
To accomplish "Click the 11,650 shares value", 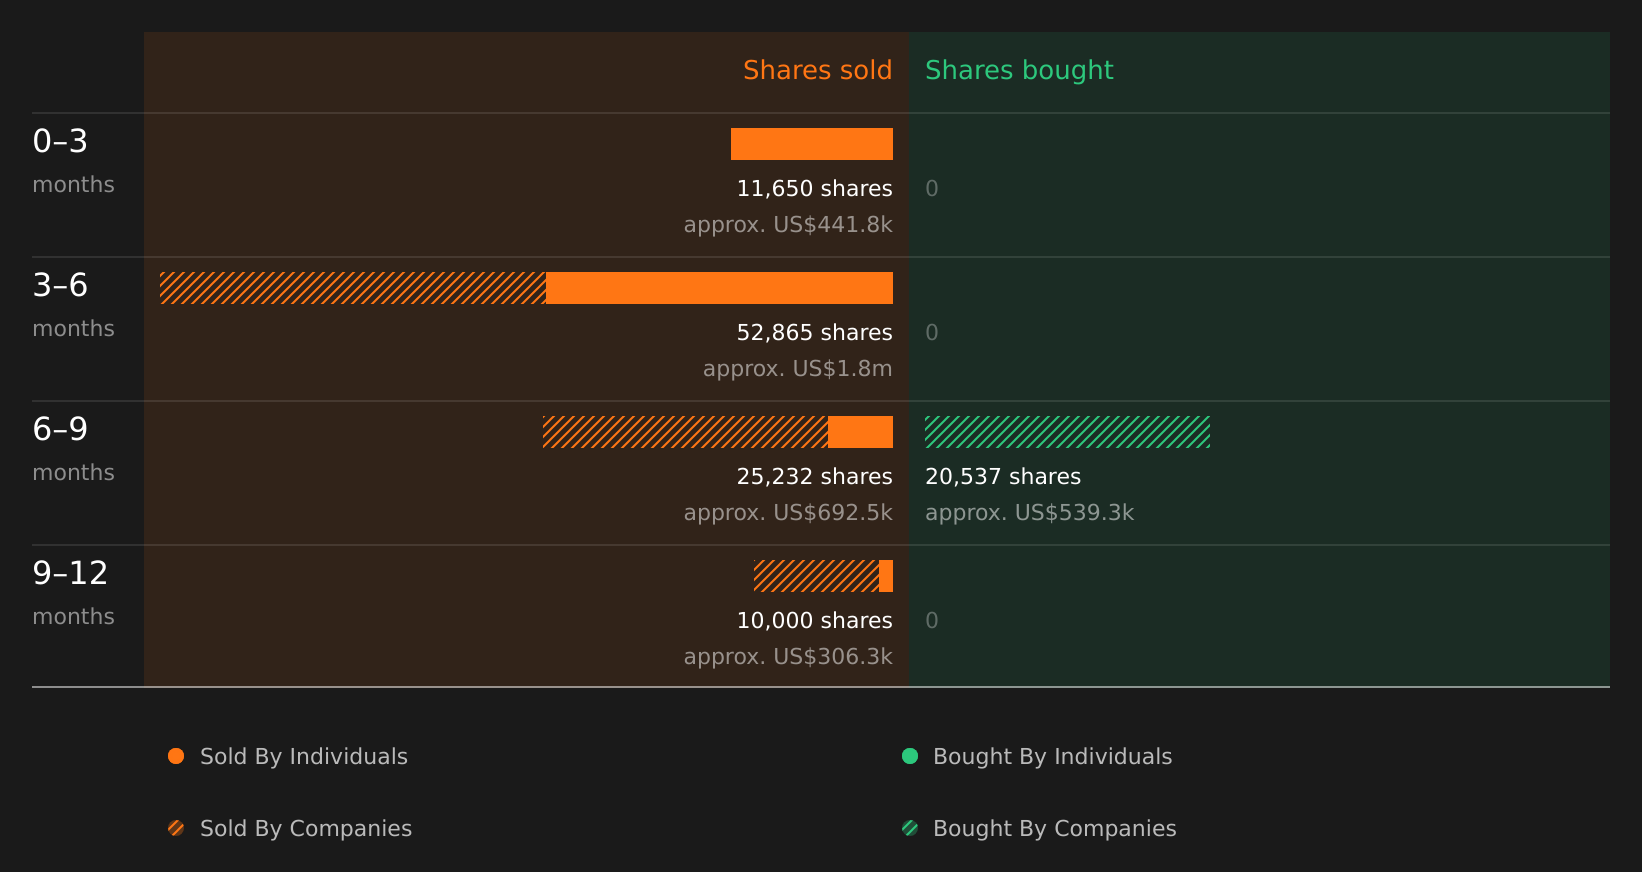I will (x=814, y=189).
